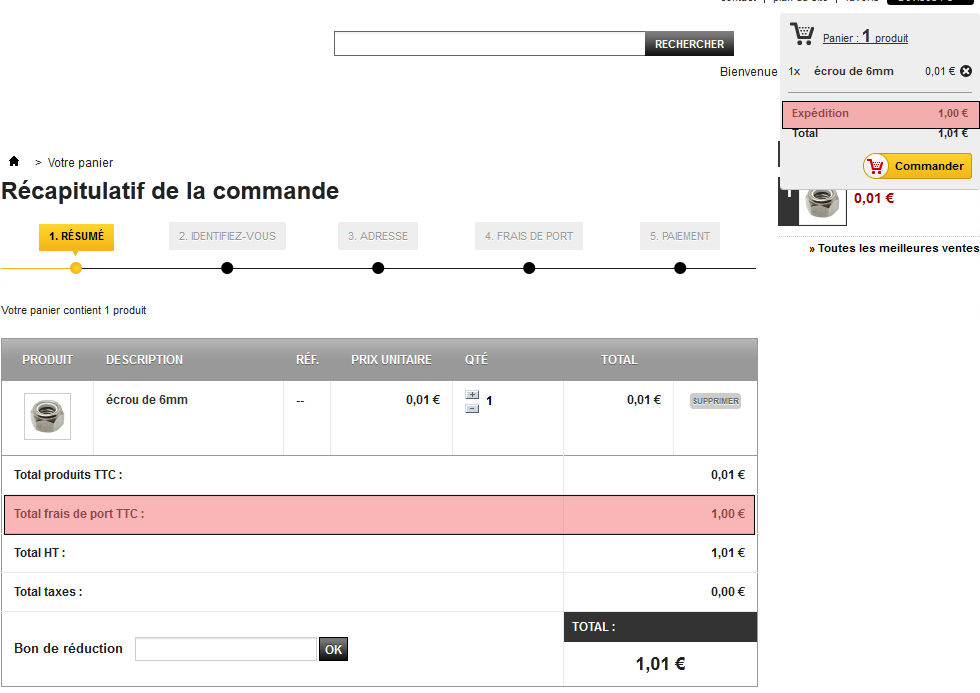Viewport: 980px width, 693px height.
Task: Click the progress dot under Adresse
Action: (378, 268)
